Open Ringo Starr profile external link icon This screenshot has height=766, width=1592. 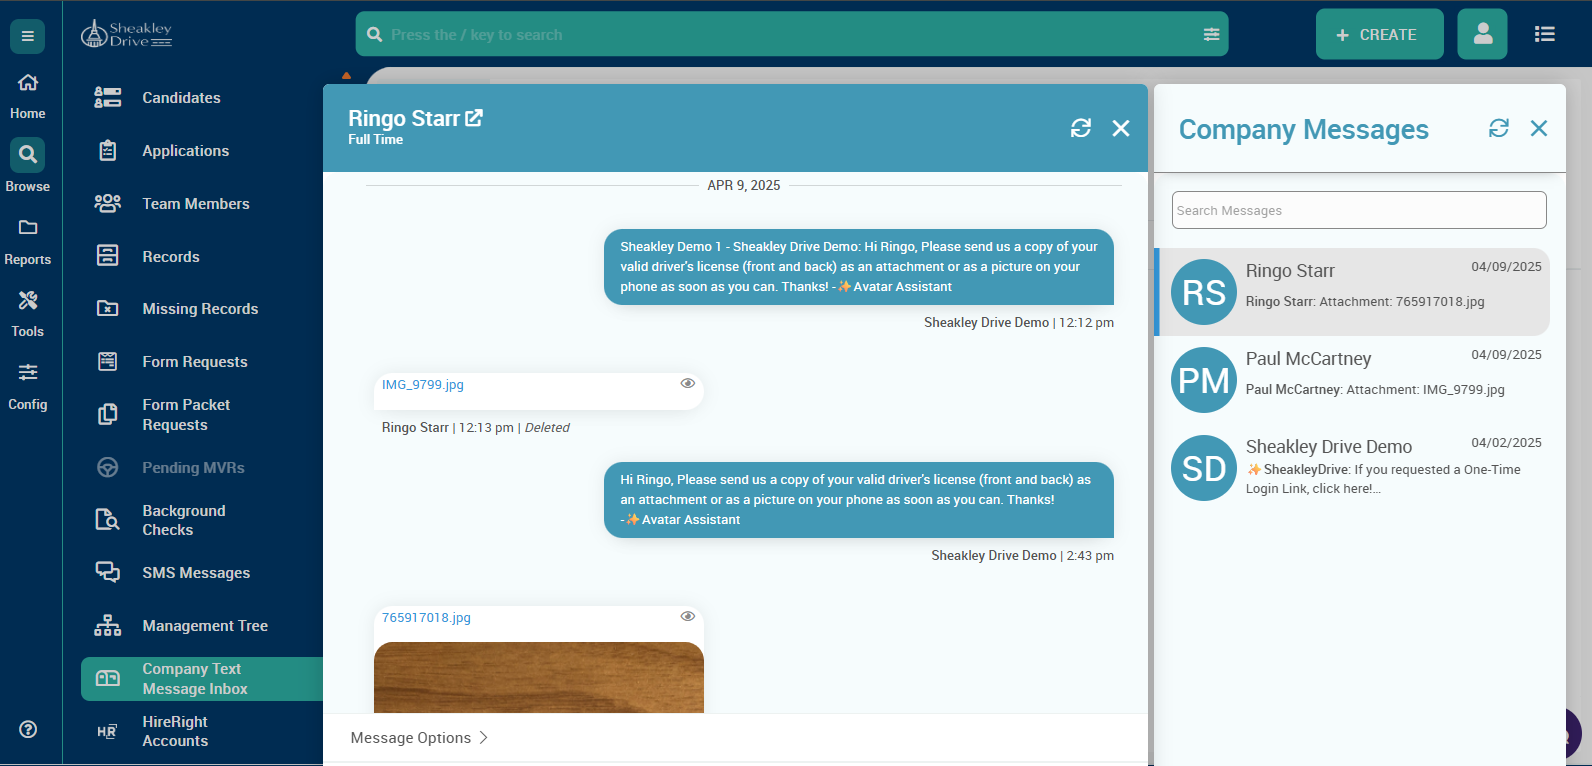click(474, 118)
